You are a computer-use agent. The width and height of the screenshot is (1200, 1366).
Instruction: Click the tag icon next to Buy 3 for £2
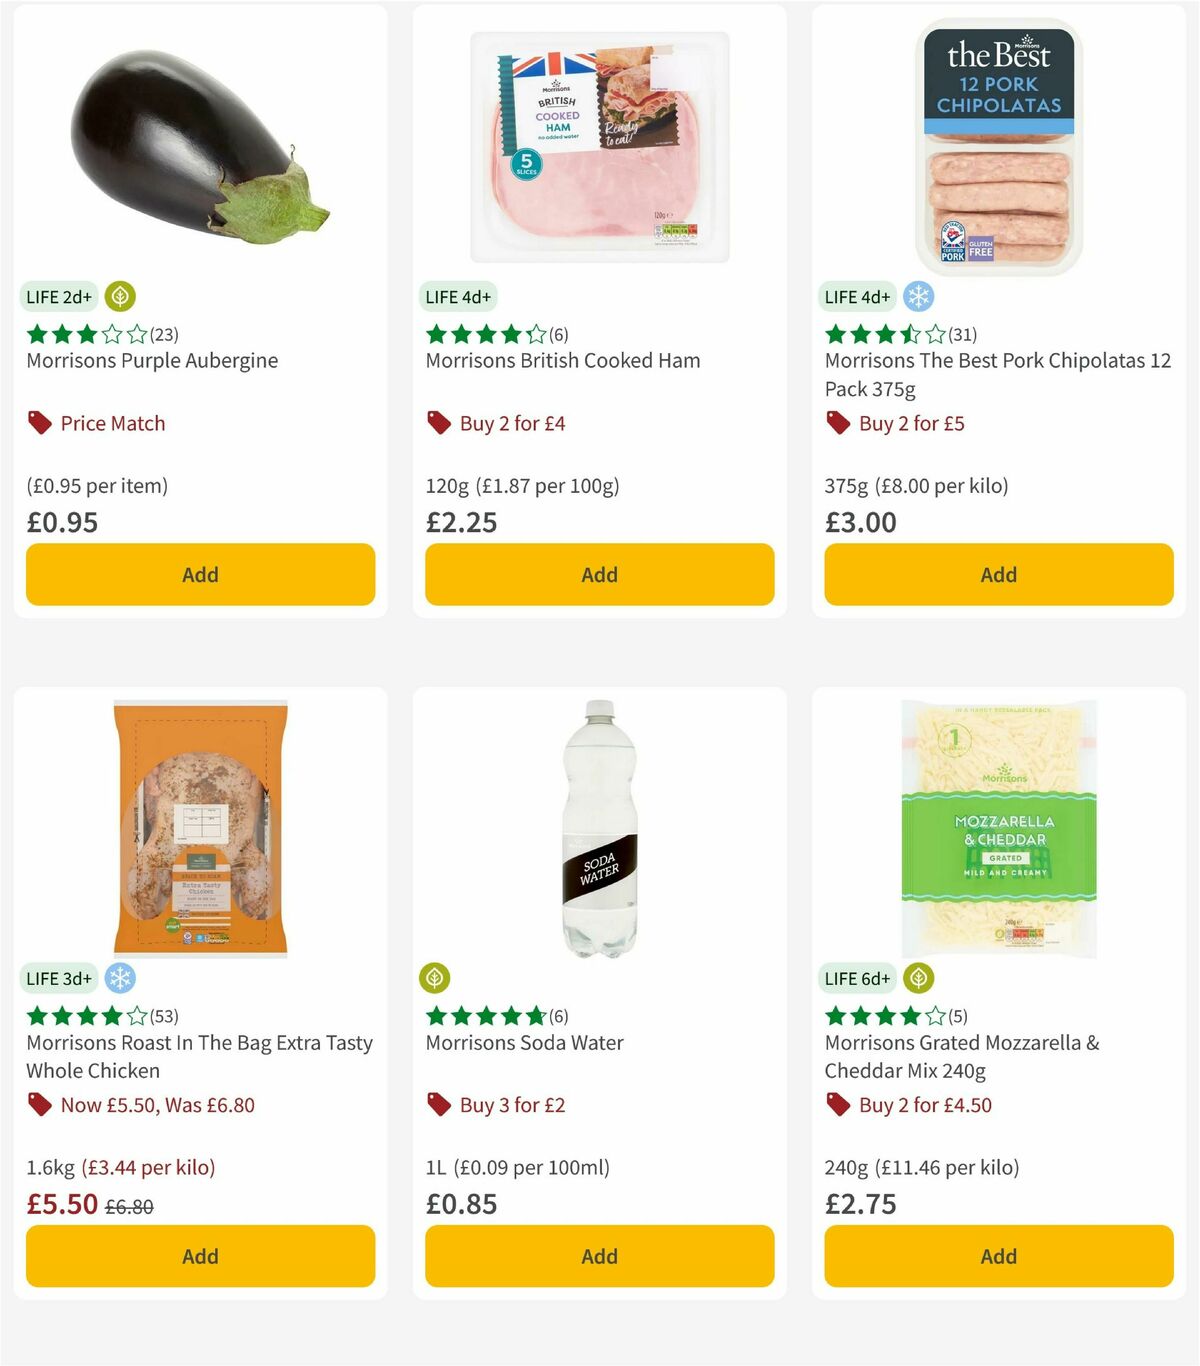438,1104
